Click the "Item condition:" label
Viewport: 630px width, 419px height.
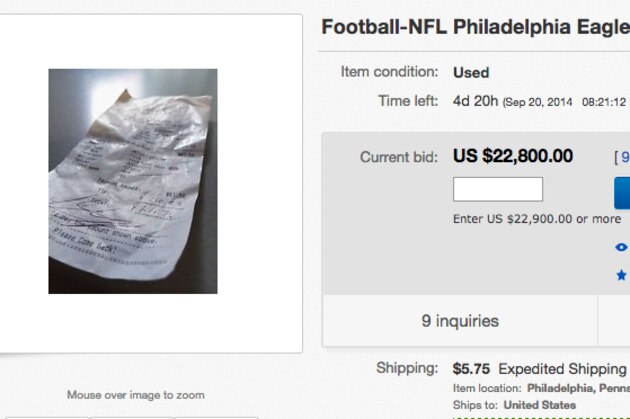point(389,72)
